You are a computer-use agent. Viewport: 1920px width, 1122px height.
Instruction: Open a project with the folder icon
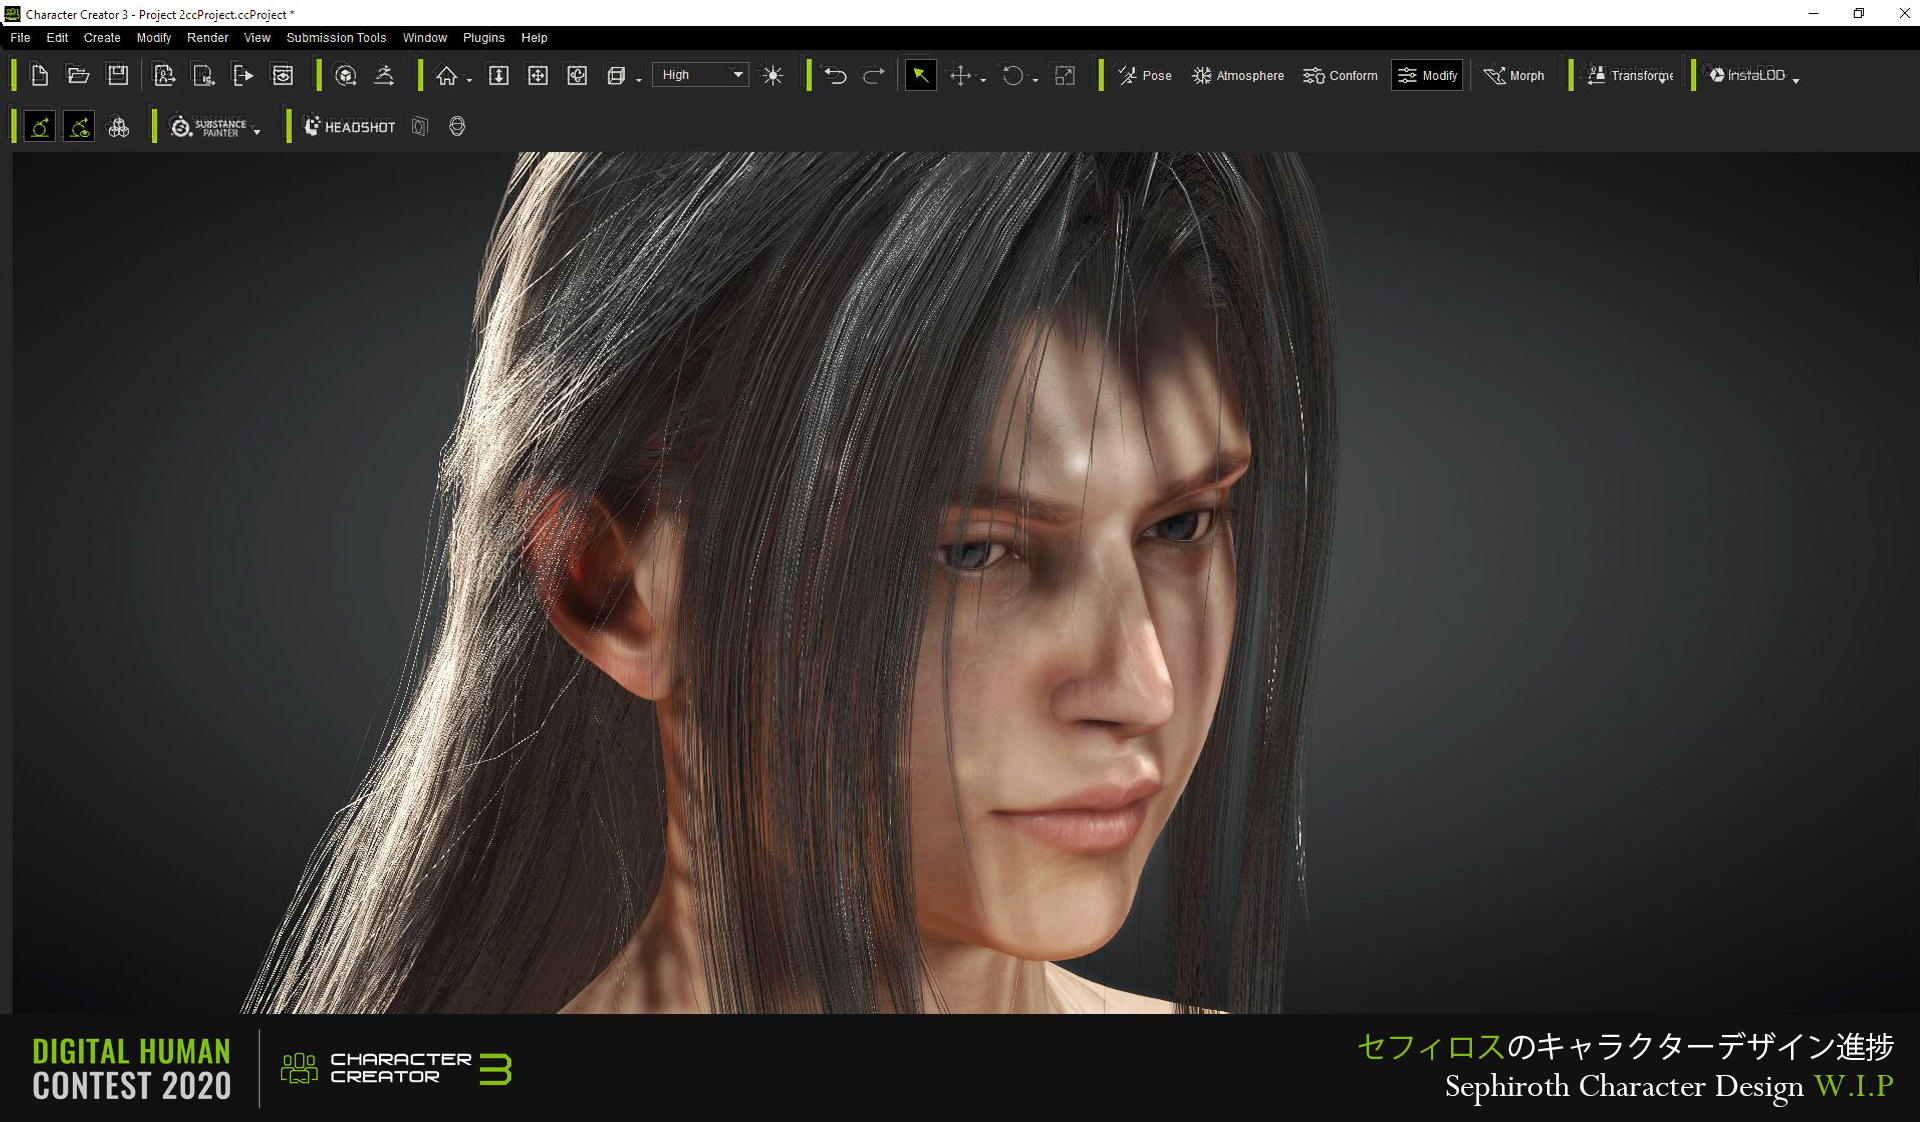click(78, 75)
